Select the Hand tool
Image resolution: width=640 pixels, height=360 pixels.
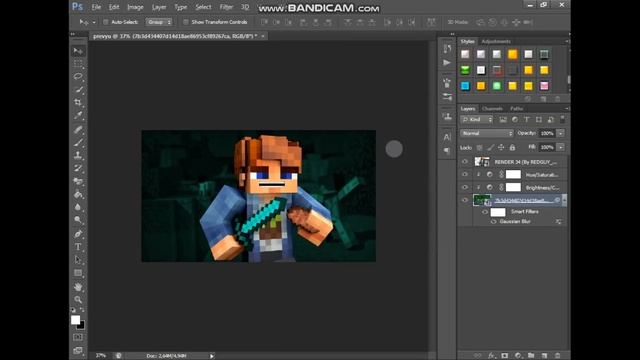point(78,287)
